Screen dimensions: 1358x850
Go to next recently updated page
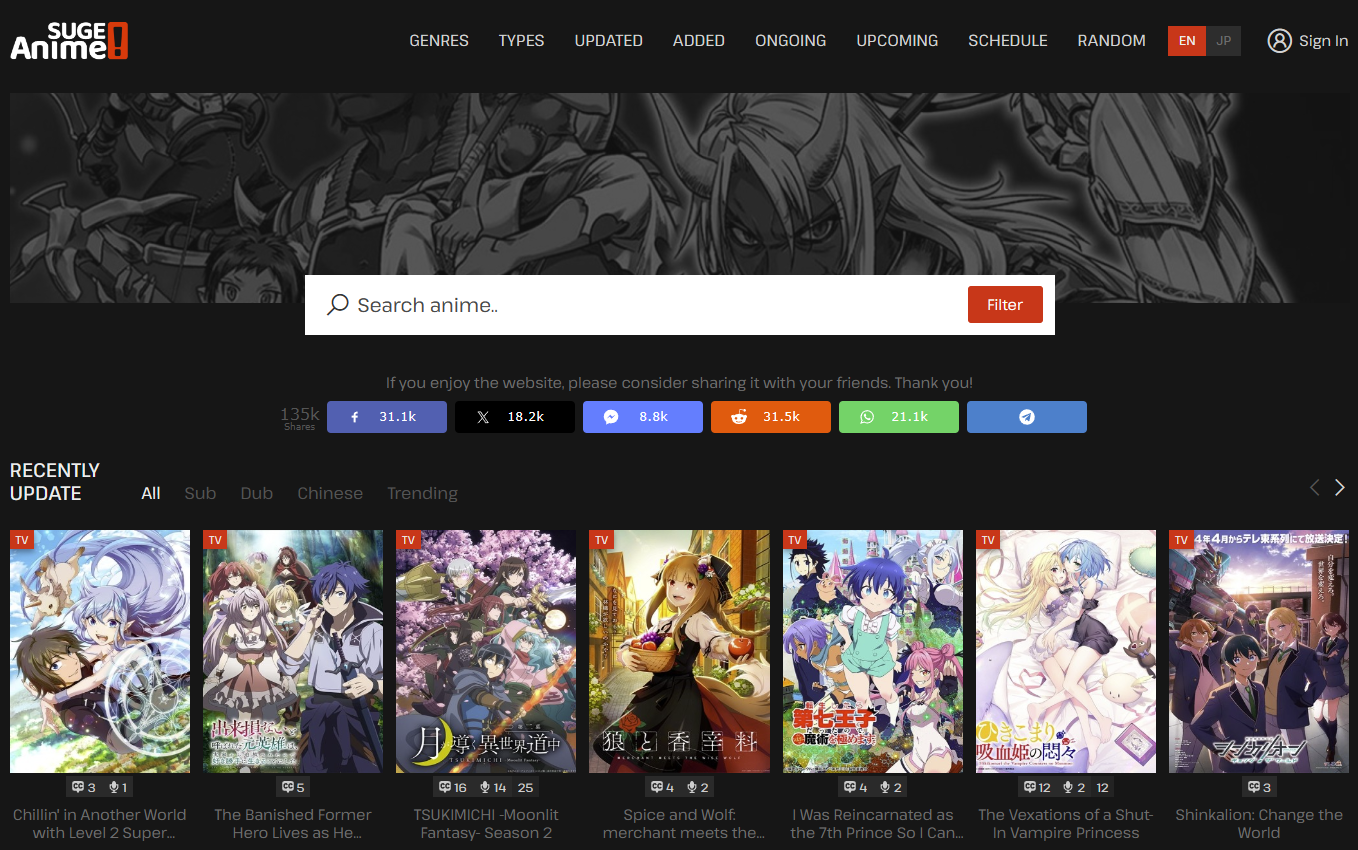pyautogui.click(x=1340, y=488)
